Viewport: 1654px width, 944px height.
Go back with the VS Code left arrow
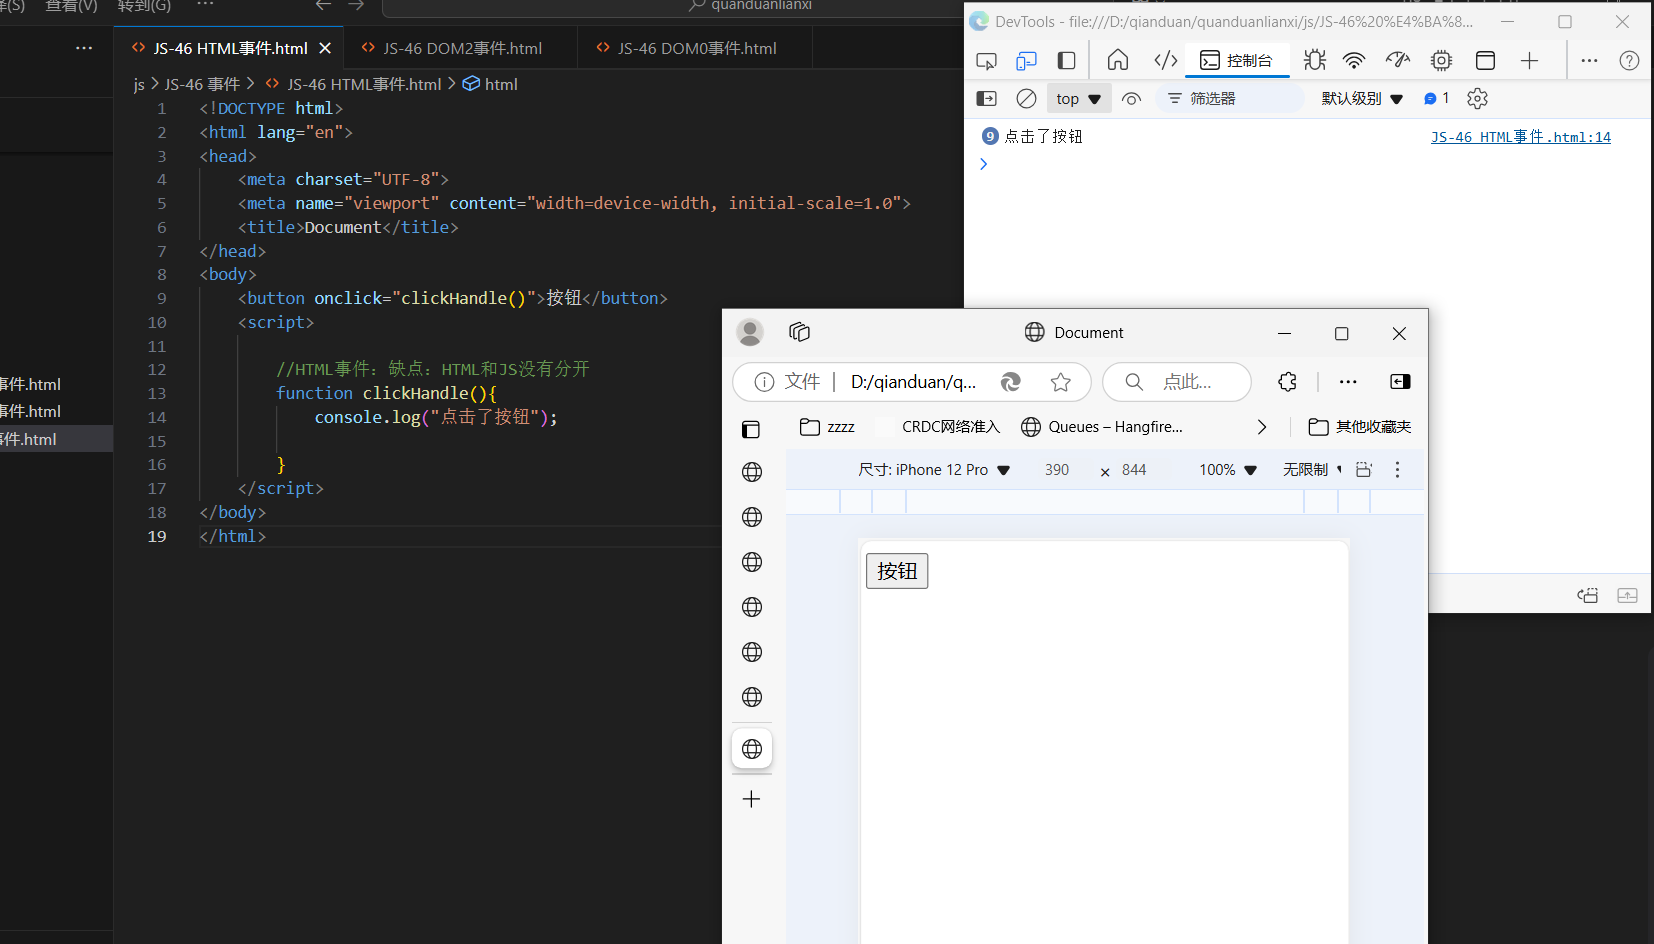[323, 5]
